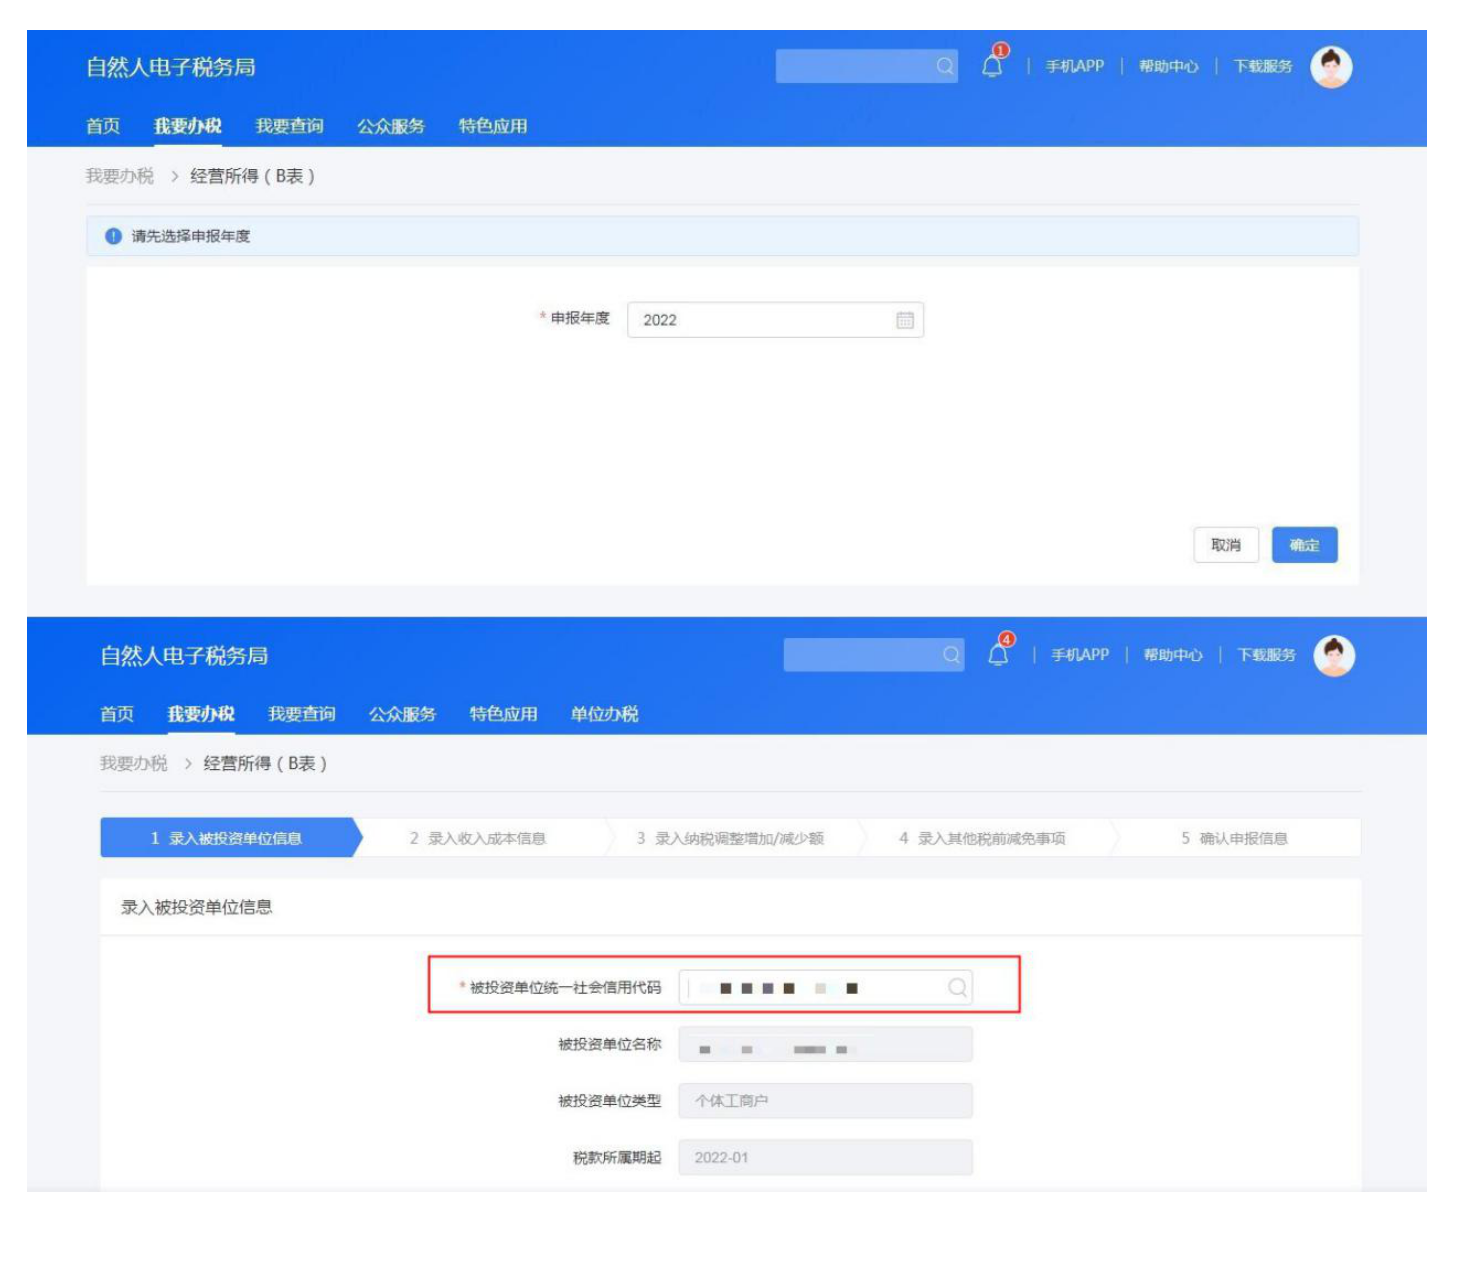Click calendar icon in 申报年度 field
1473x1276 pixels.
pyautogui.click(x=905, y=320)
